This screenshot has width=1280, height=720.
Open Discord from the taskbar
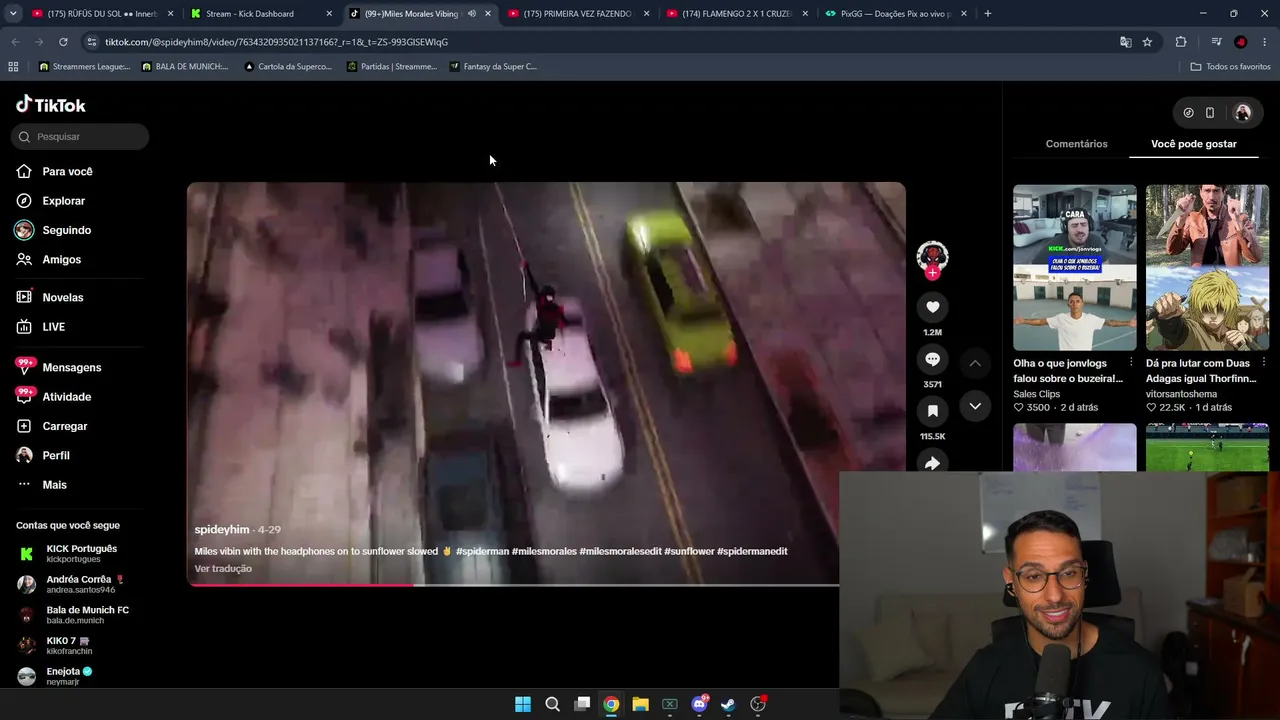699,704
